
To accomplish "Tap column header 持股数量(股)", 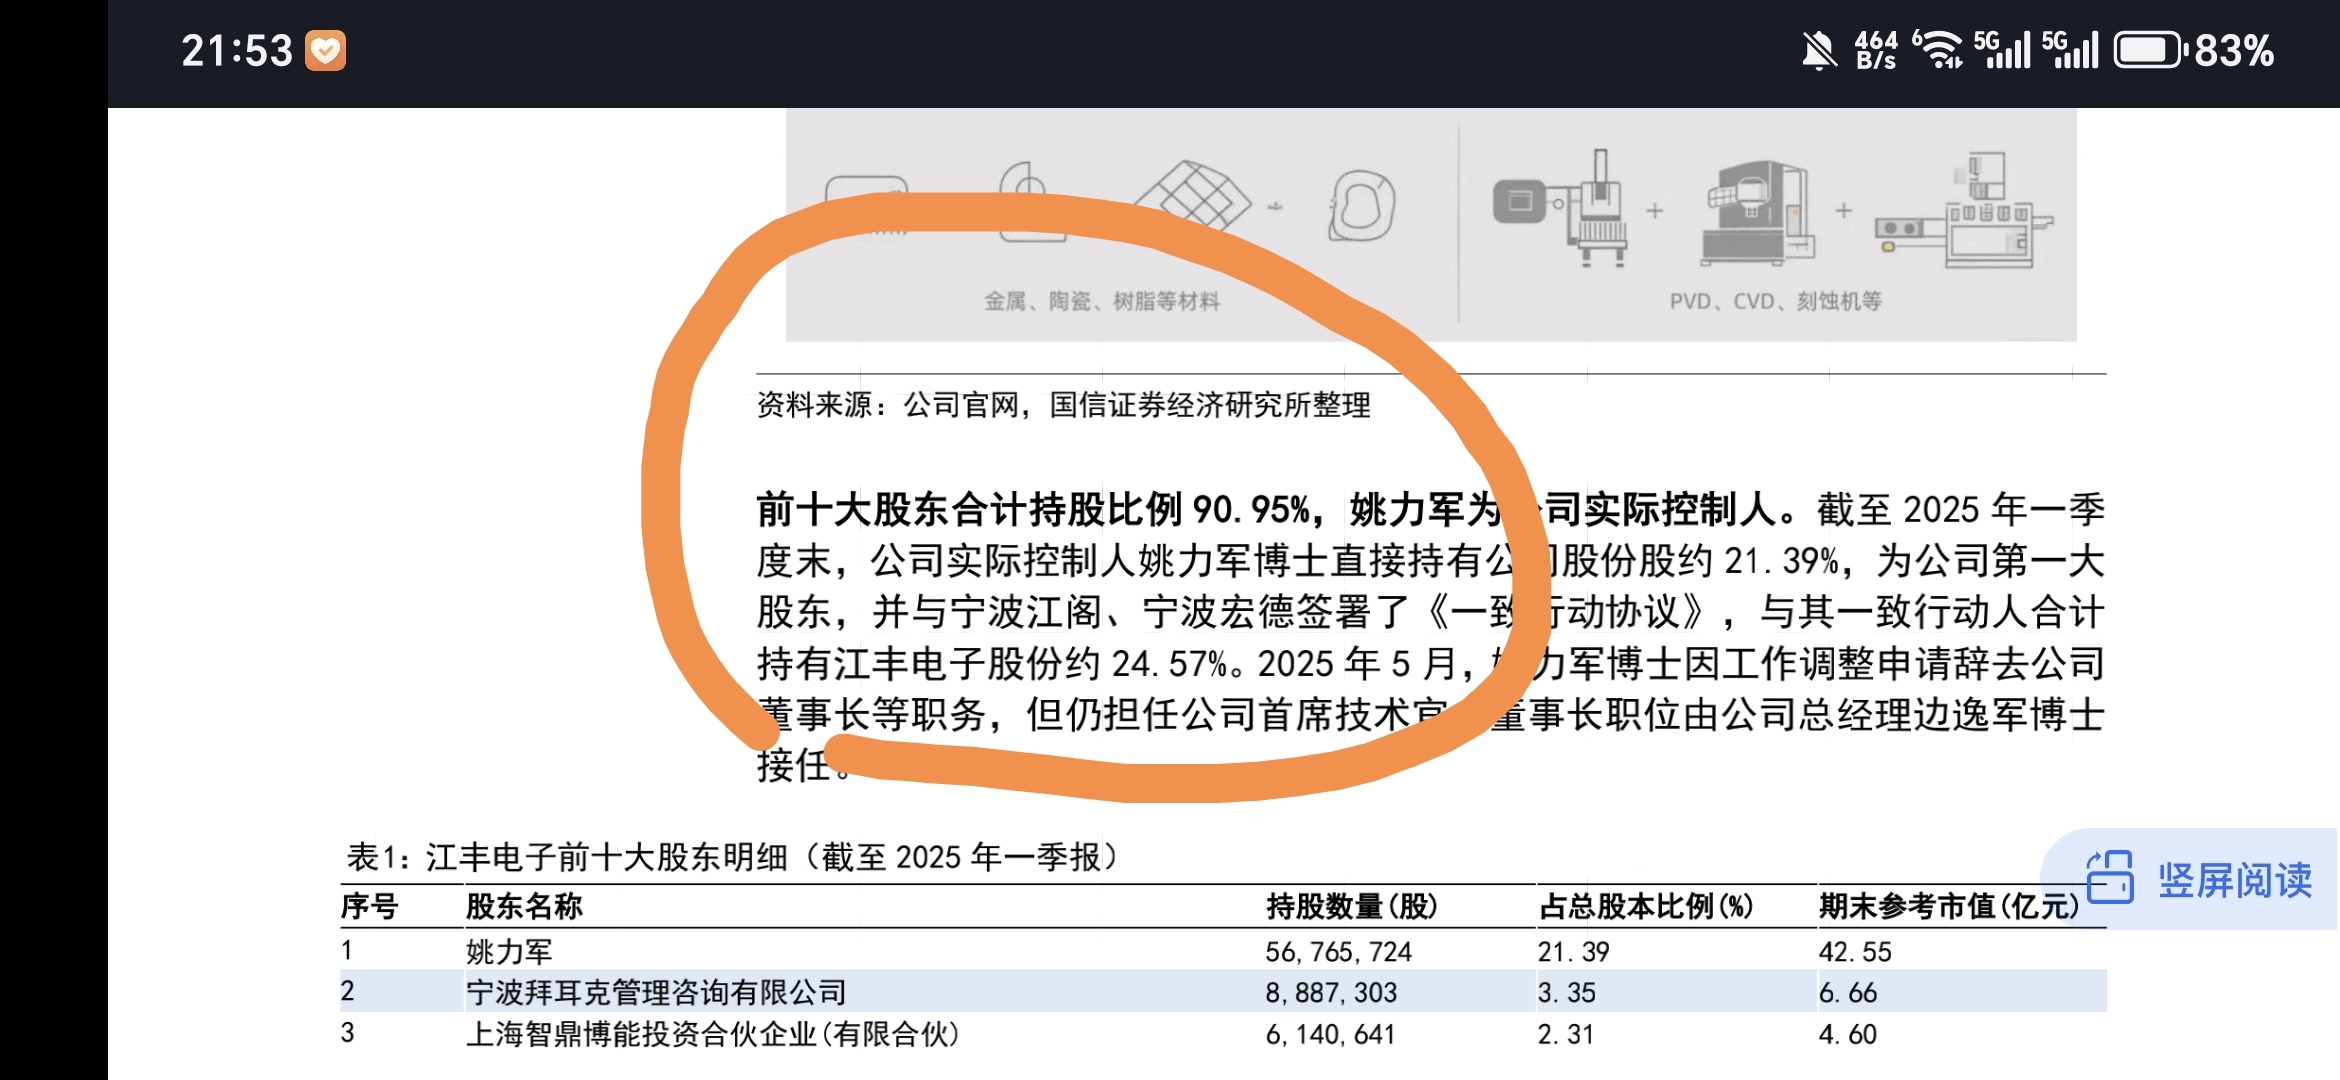I will tap(1351, 906).
